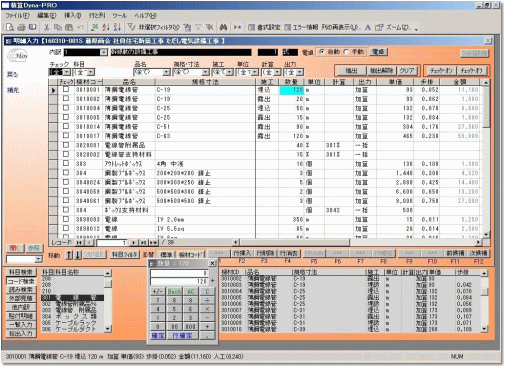Screen dimensions: 506x368
Task: Open the ツール menu
Action: 119,15
